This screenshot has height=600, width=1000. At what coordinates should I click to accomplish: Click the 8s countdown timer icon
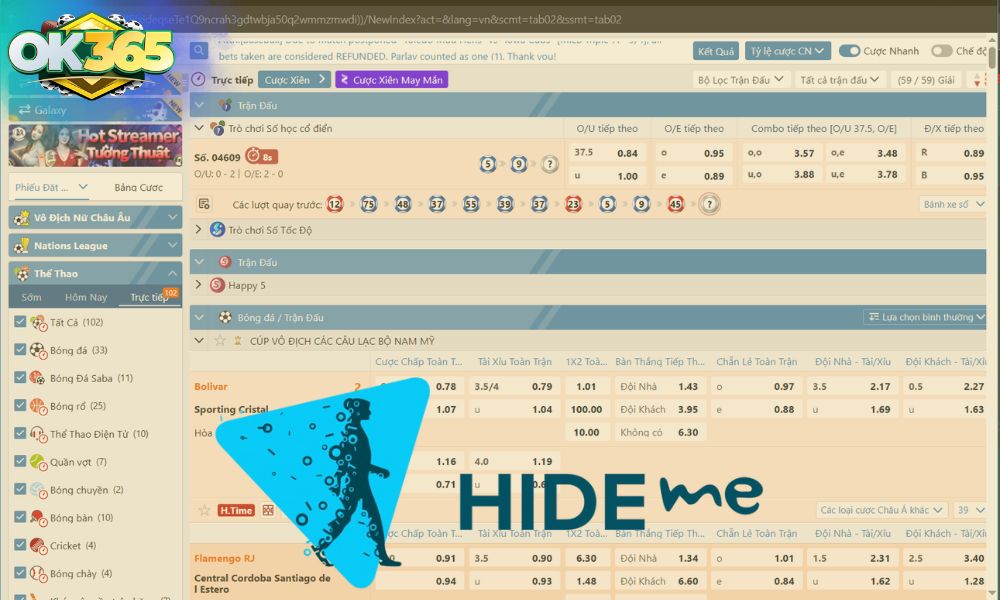253,153
